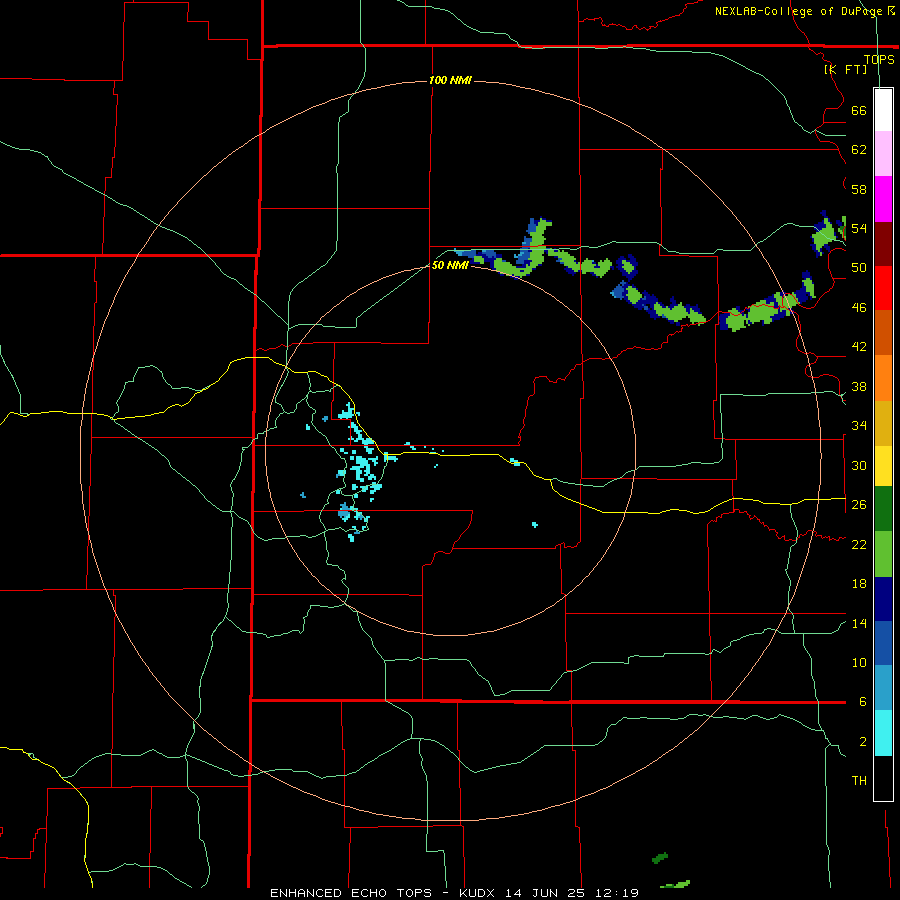Click the TH legend label
The width and height of the screenshot is (900, 900).
coord(859,781)
